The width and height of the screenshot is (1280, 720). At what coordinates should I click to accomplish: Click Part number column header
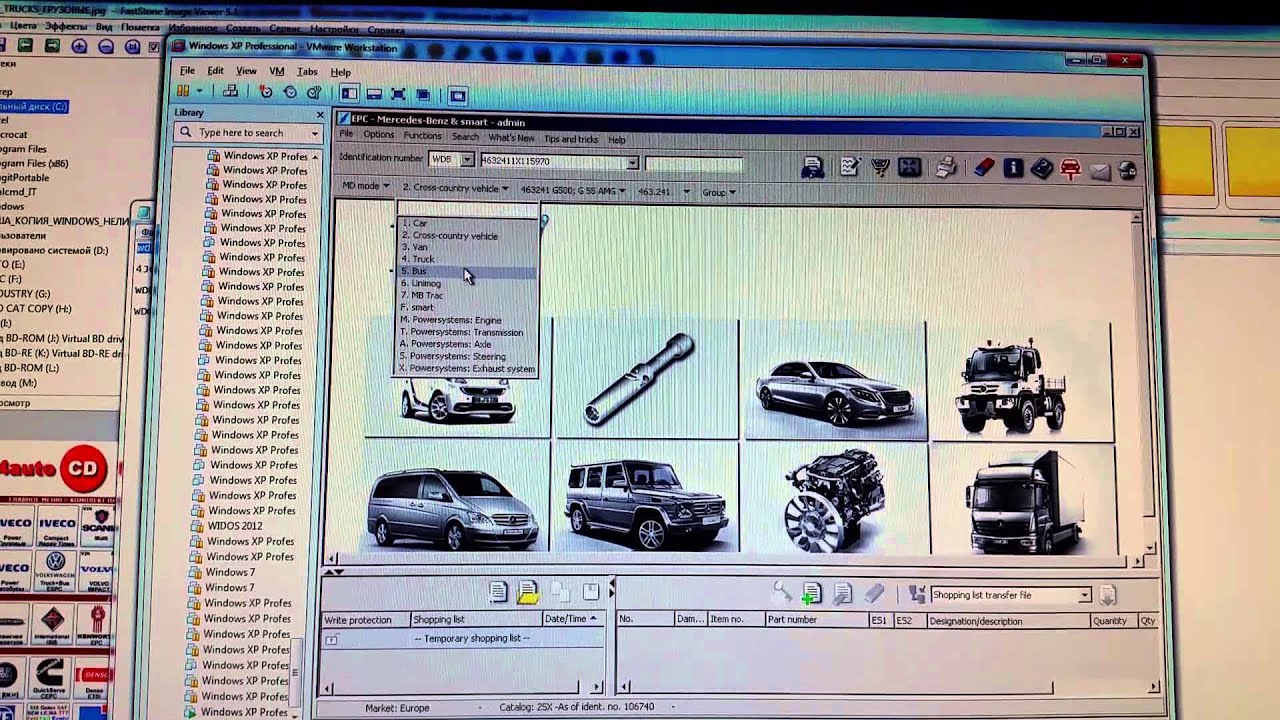coord(816,620)
